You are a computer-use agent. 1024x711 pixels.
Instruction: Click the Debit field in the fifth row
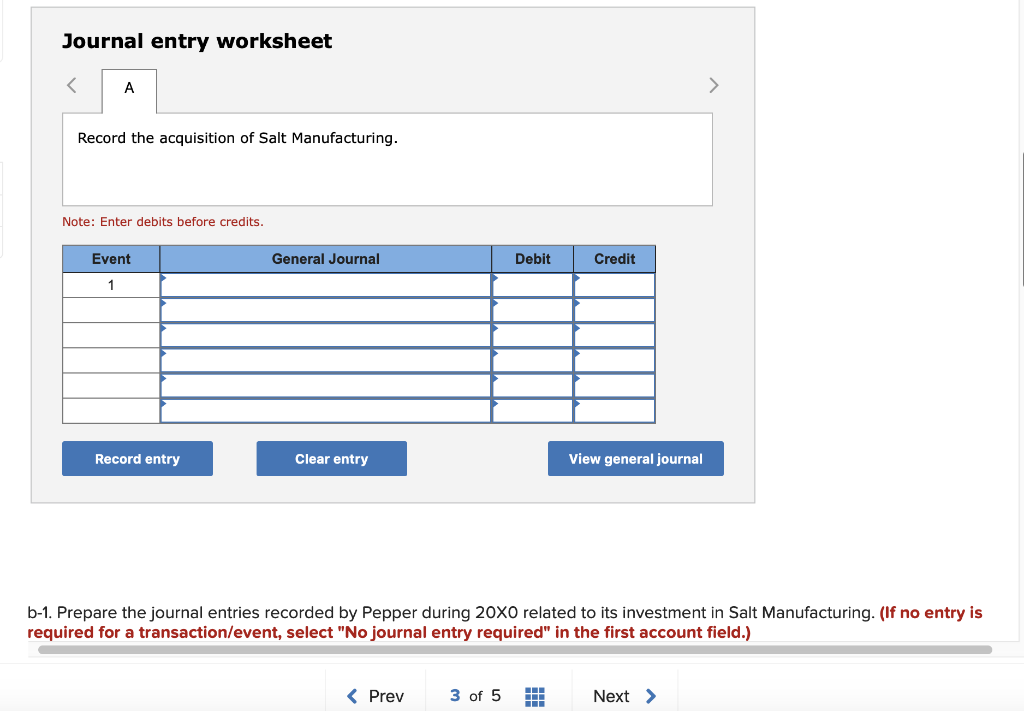click(532, 385)
